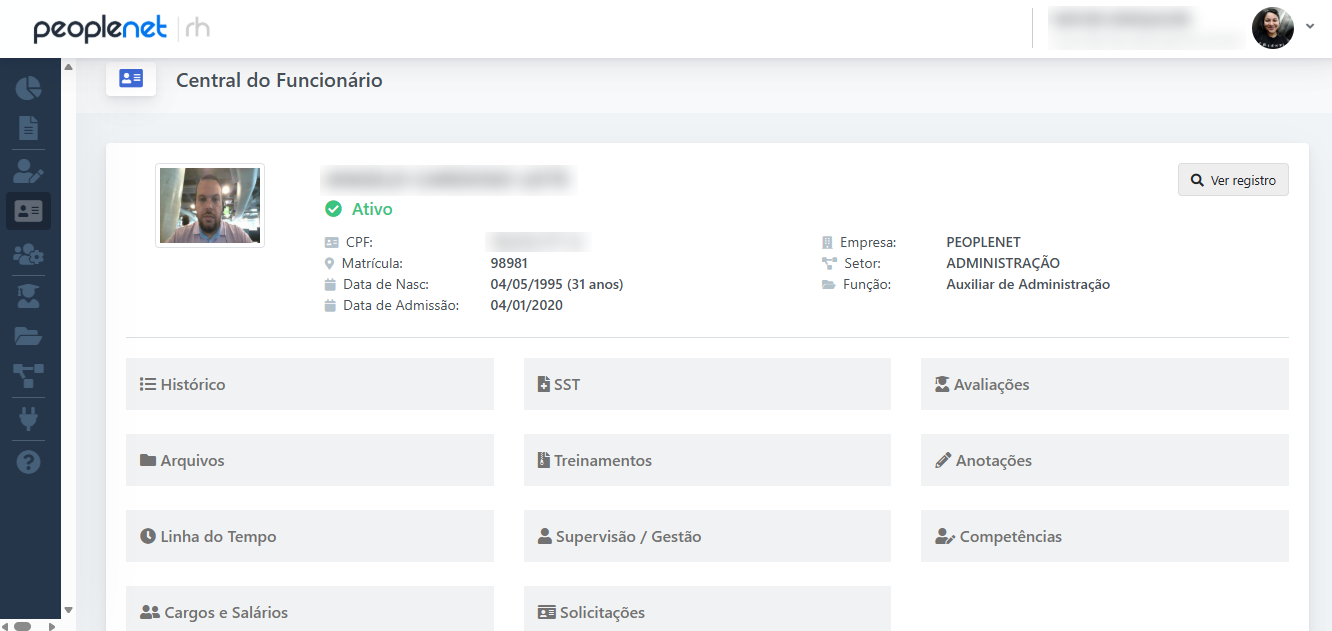Click the user avatar in top bar

point(1272,28)
